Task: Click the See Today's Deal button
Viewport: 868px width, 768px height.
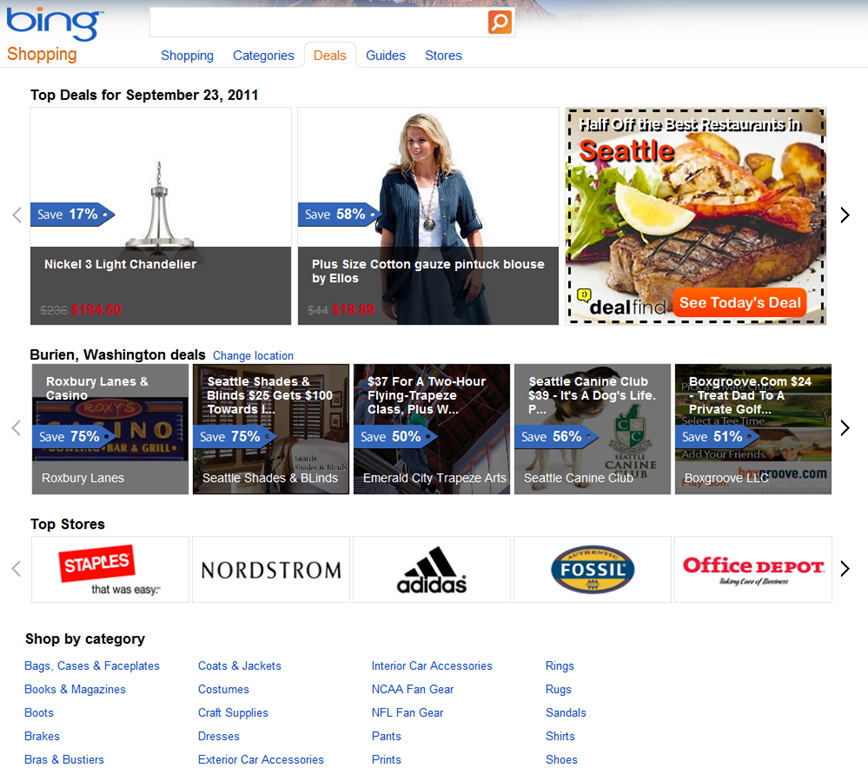Action: [740, 303]
